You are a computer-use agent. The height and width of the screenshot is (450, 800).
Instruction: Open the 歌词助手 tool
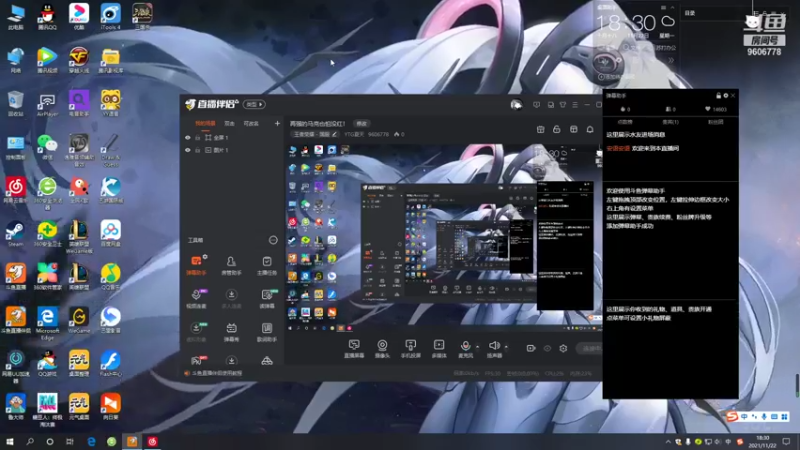(267, 332)
